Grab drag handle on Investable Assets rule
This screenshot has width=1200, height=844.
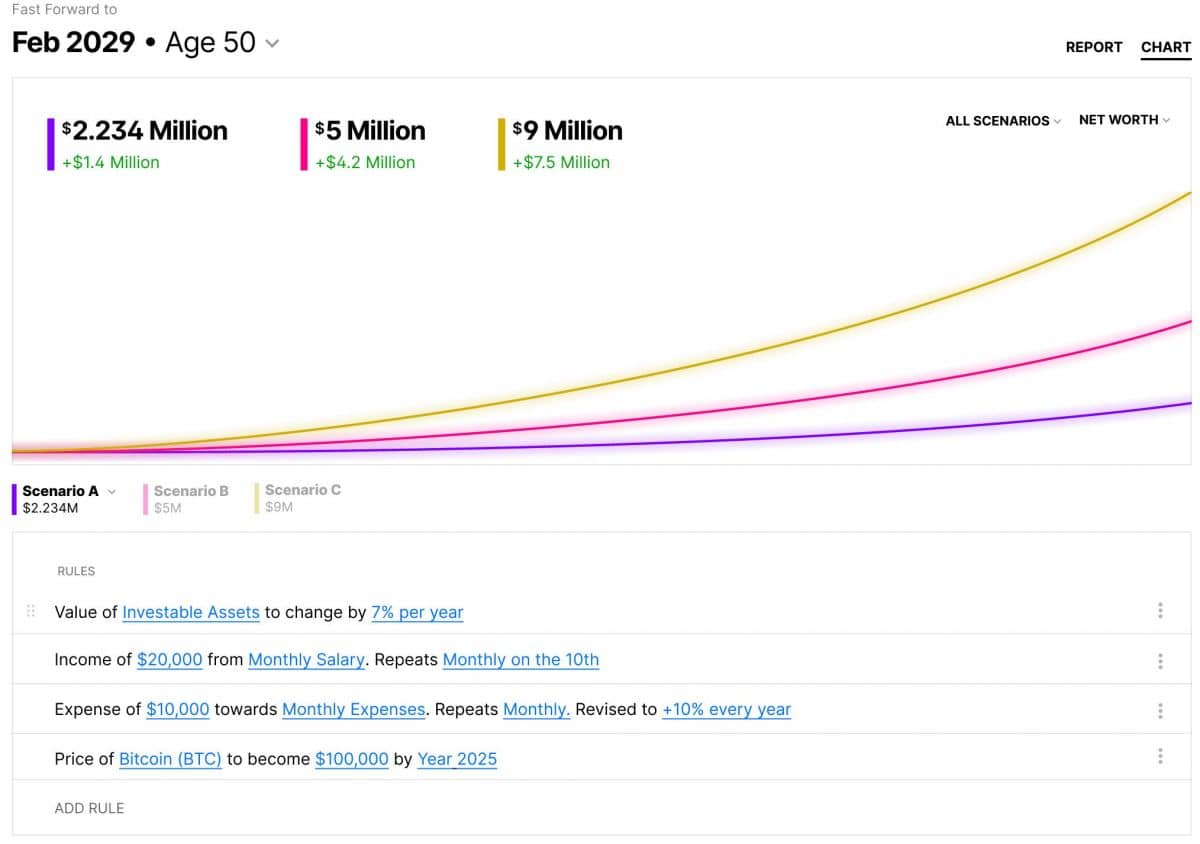click(x=30, y=611)
